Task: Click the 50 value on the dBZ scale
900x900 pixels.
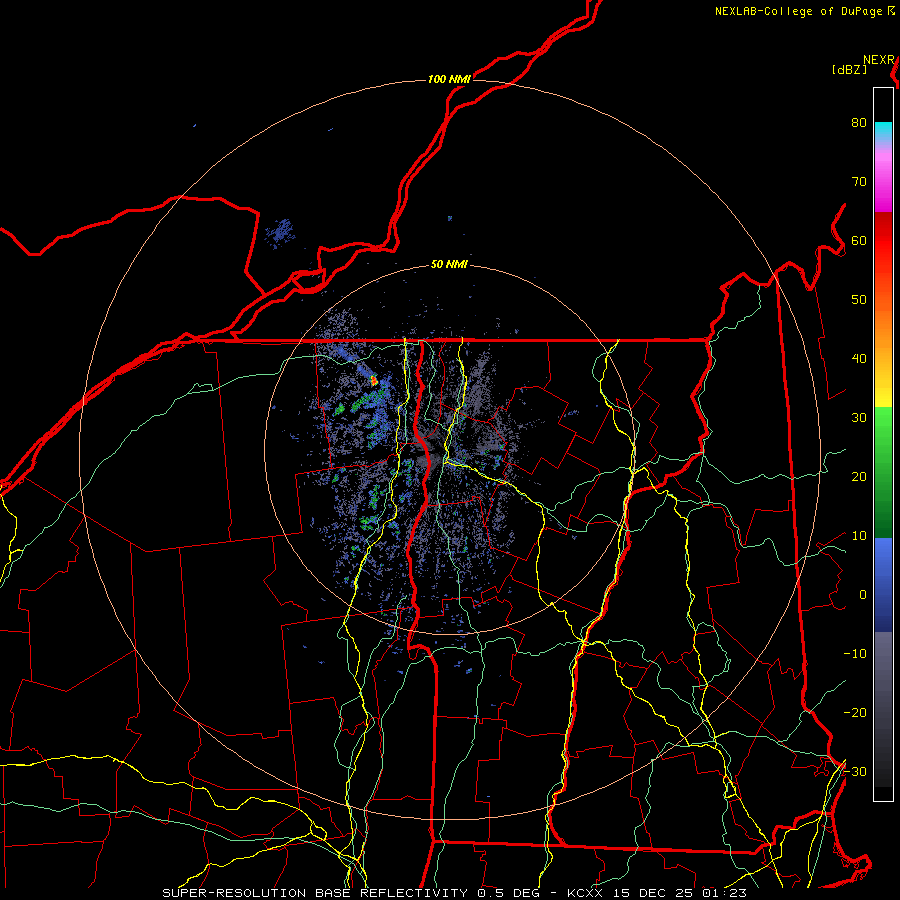Action: pyautogui.click(x=859, y=300)
